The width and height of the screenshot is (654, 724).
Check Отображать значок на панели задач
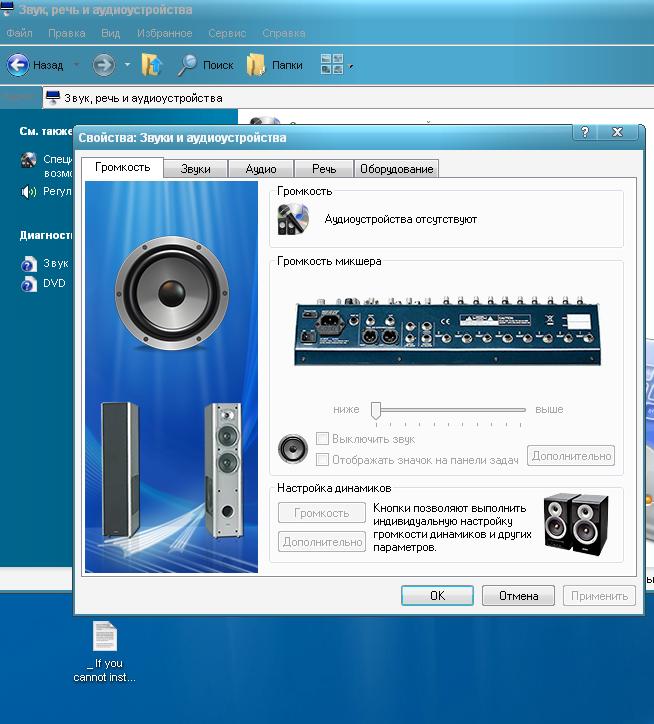pos(323,459)
